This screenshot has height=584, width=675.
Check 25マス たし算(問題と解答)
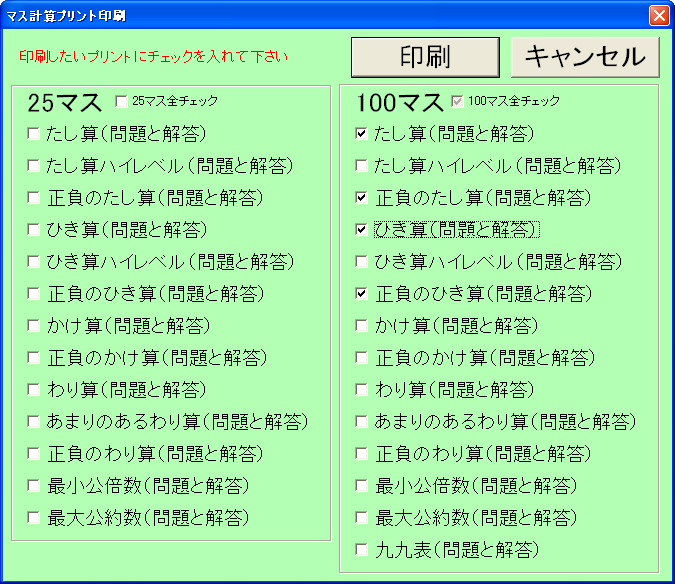coord(34,134)
